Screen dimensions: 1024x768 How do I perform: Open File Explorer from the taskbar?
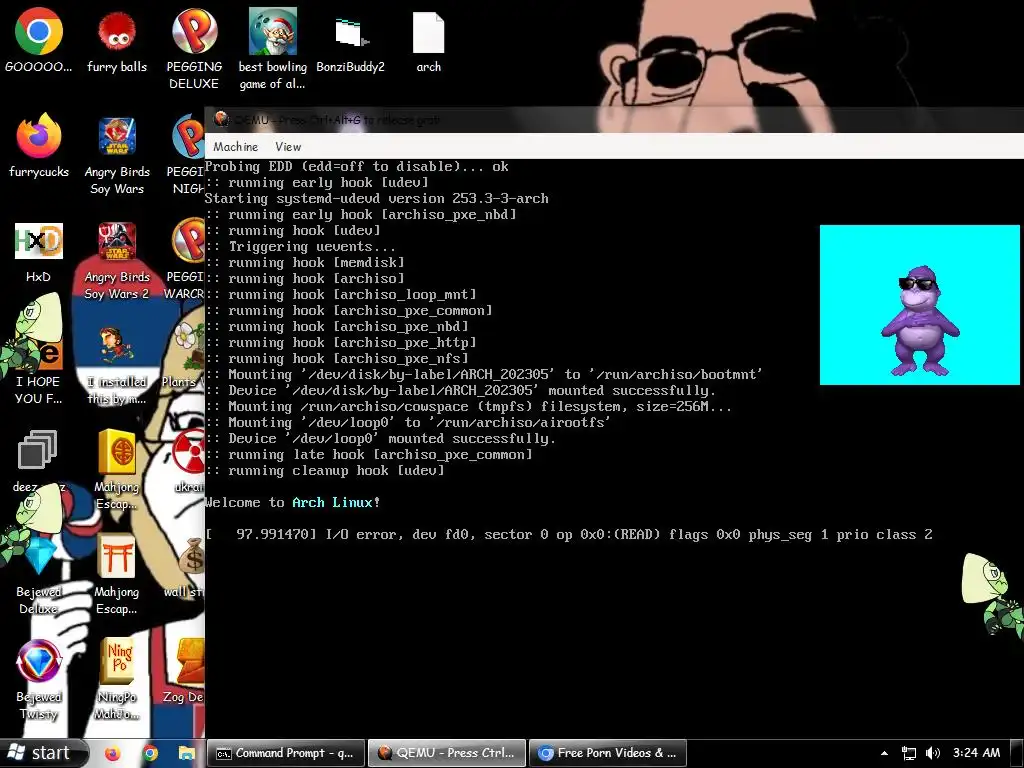(x=187, y=753)
